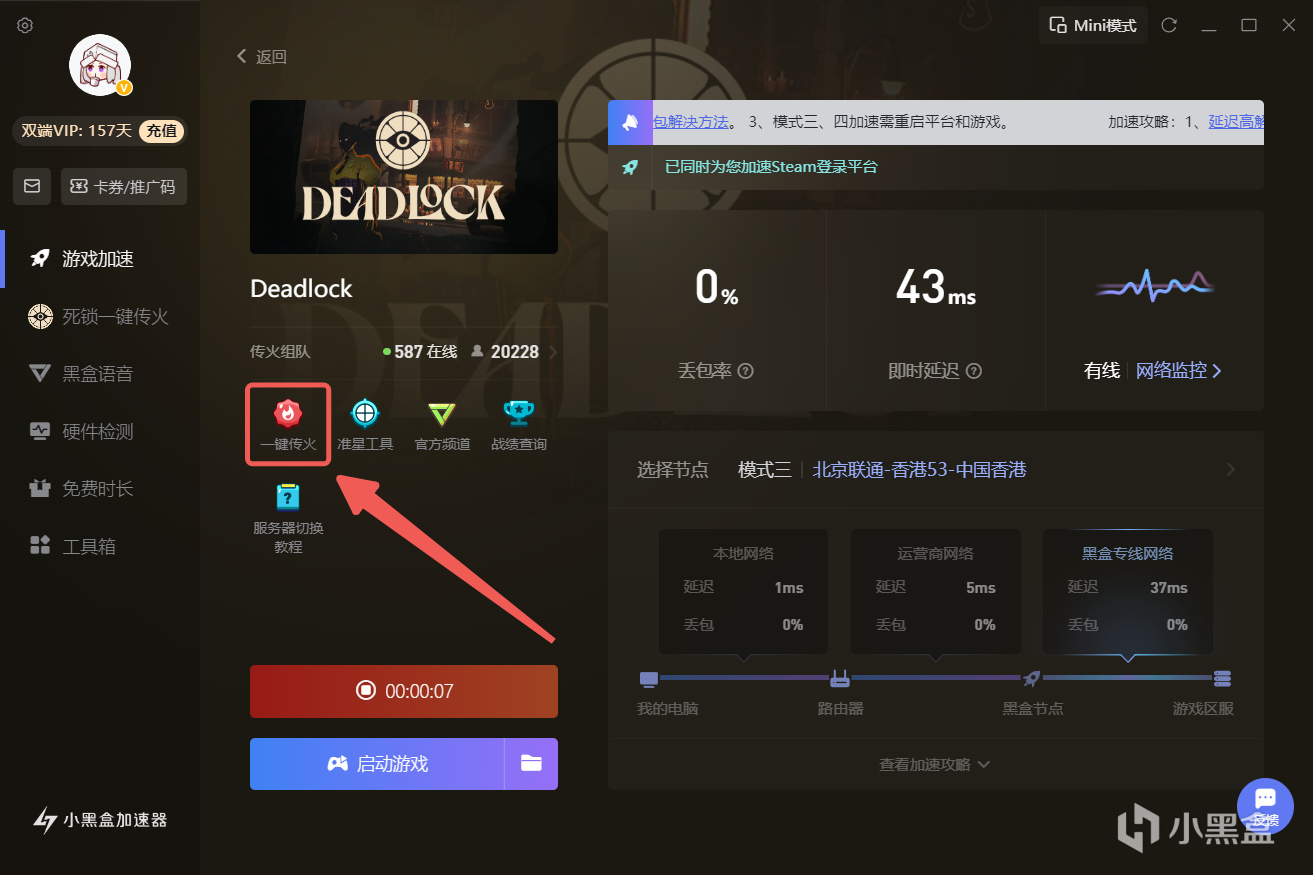Screen dimensions: 1313x875
Task: Click the 模式三 mode label
Action: 765,470
